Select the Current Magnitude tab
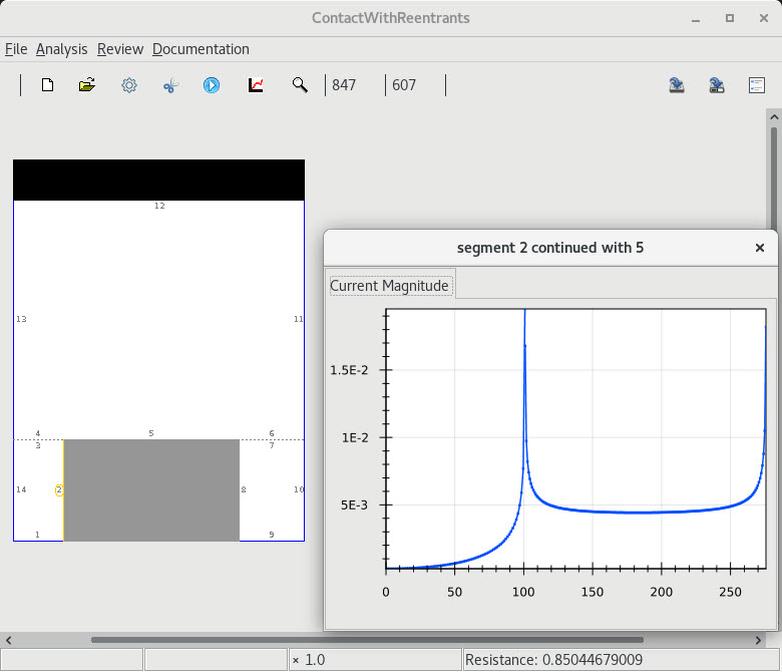The image size is (782, 672). (x=389, y=286)
